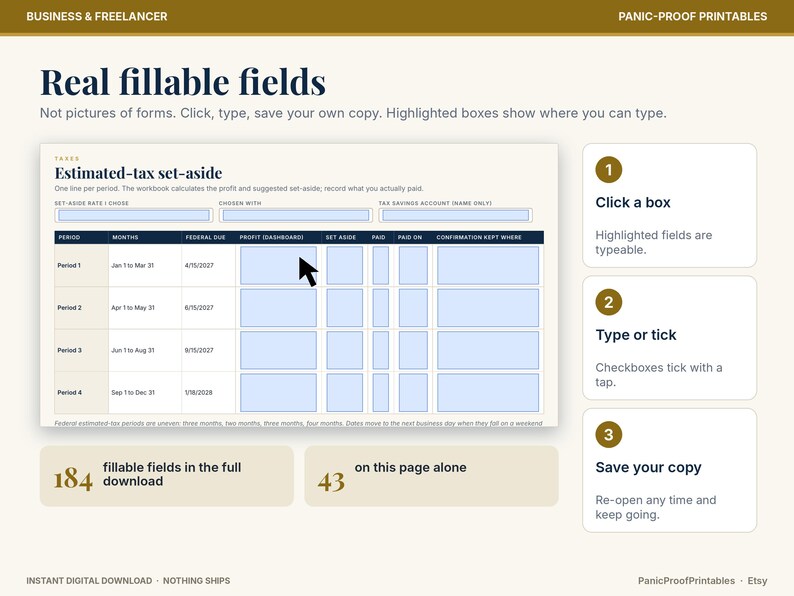Click the 'PERIOD' column header
This screenshot has width=794, height=596.
click(x=69, y=237)
